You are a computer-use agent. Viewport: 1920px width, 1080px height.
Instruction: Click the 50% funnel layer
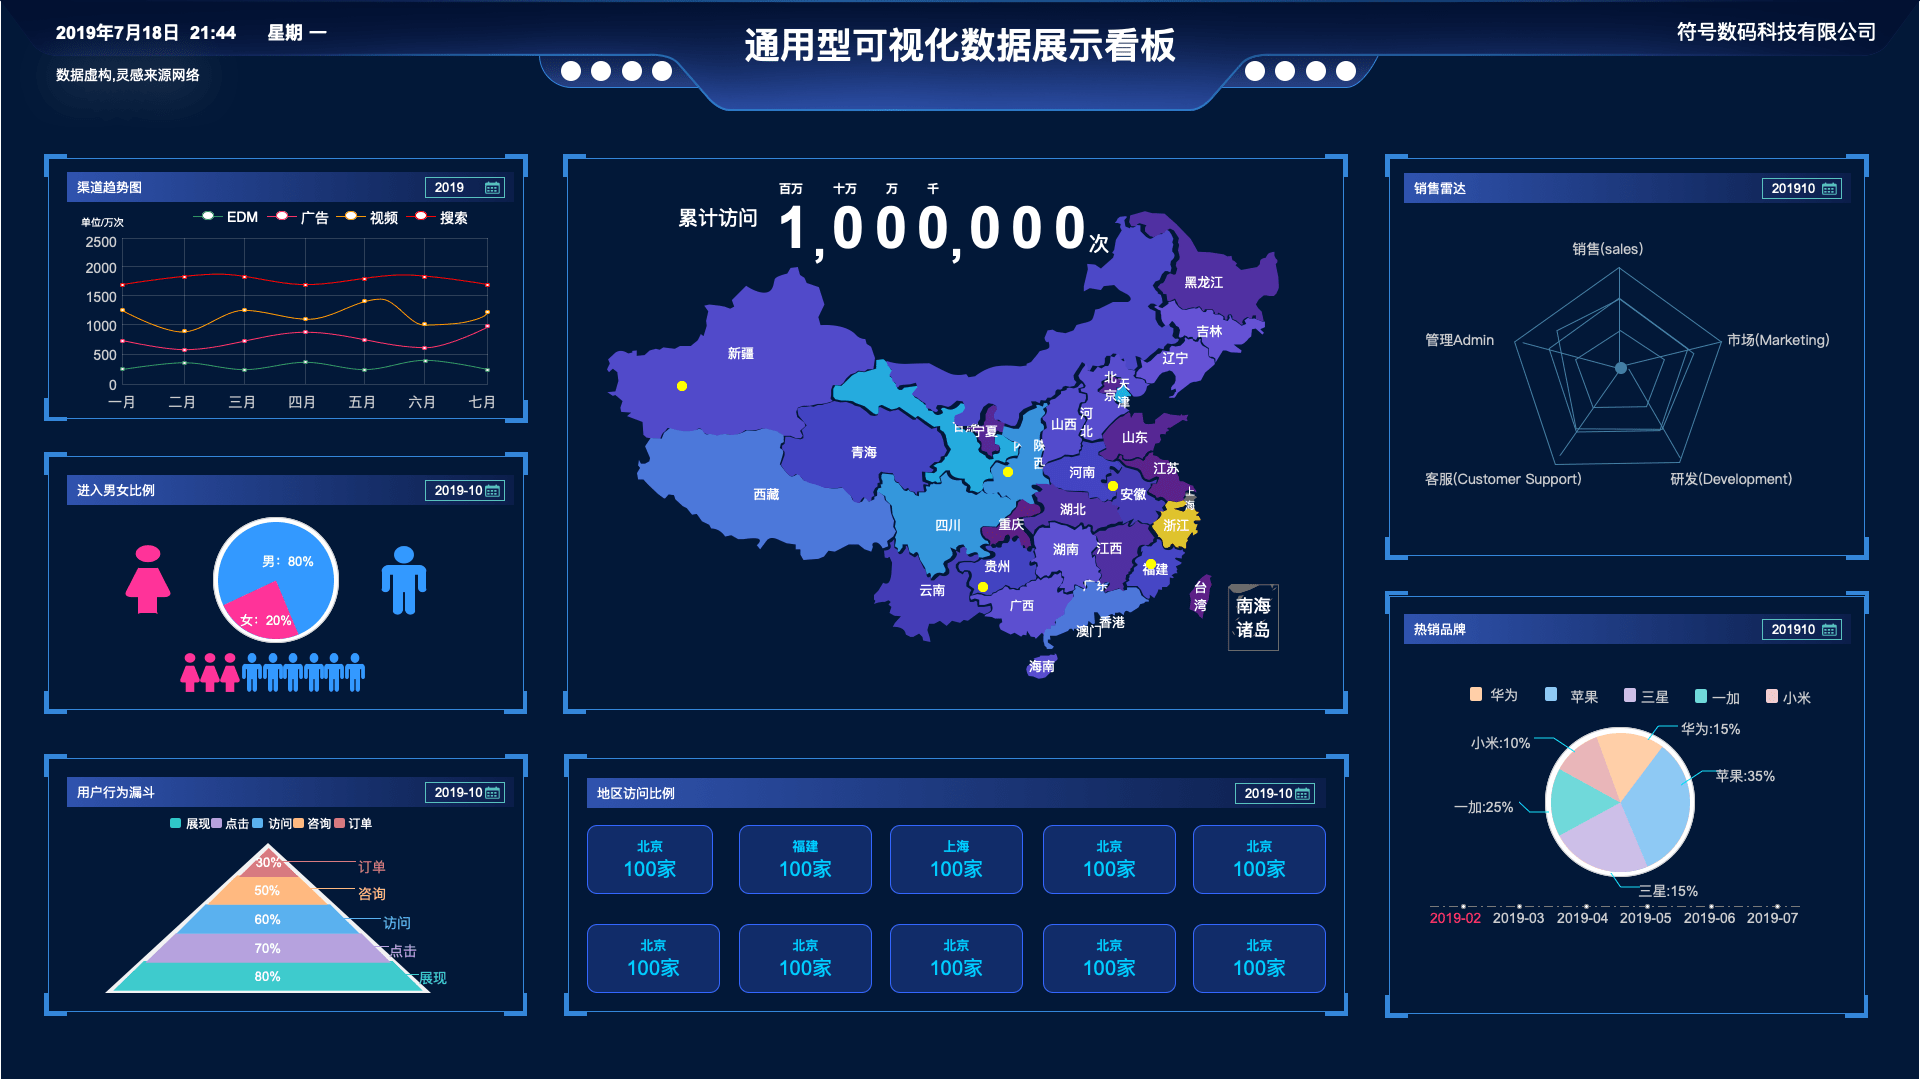[x=267, y=890]
